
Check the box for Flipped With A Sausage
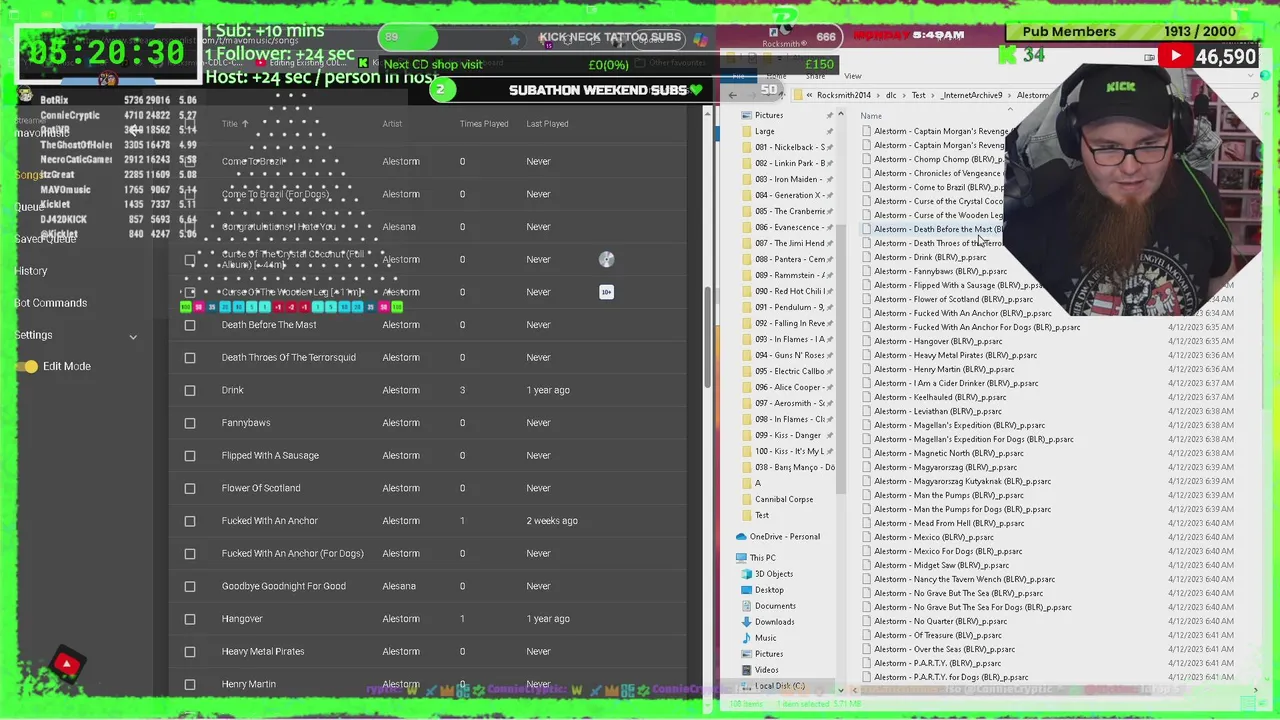point(190,456)
